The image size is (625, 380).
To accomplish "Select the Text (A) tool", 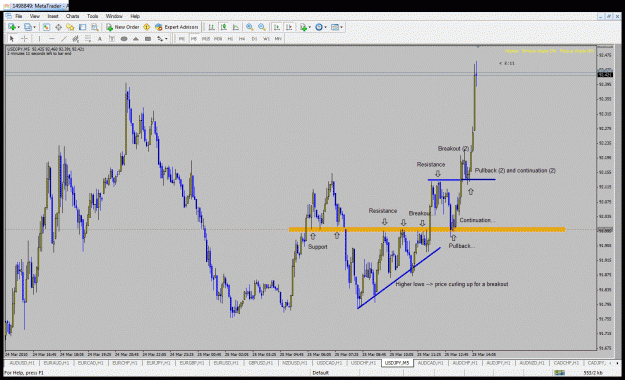I will [x=100, y=39].
